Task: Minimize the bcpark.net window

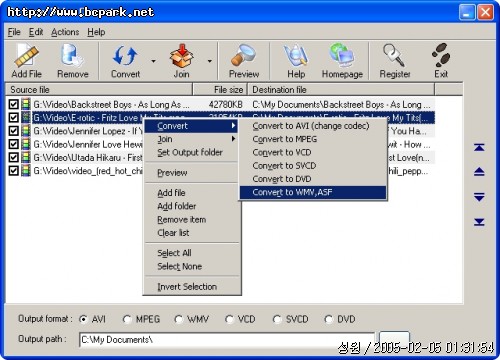Action: click(467, 12)
